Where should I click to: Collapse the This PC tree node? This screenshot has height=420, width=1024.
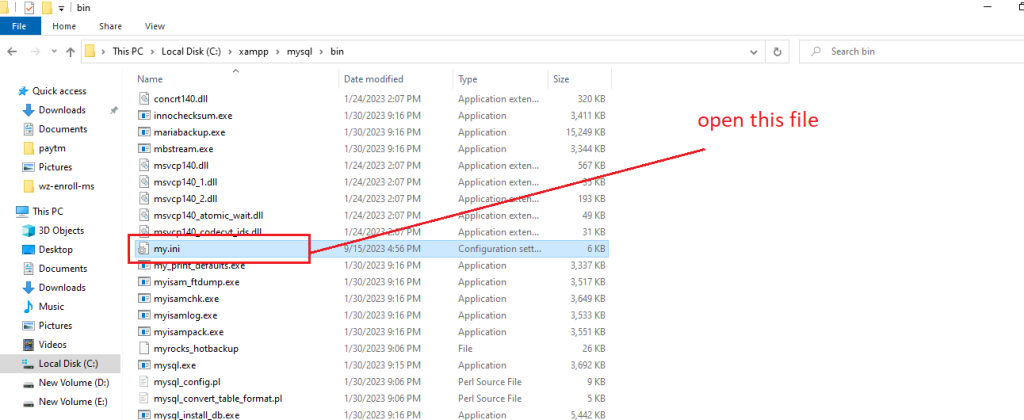(x=8, y=212)
